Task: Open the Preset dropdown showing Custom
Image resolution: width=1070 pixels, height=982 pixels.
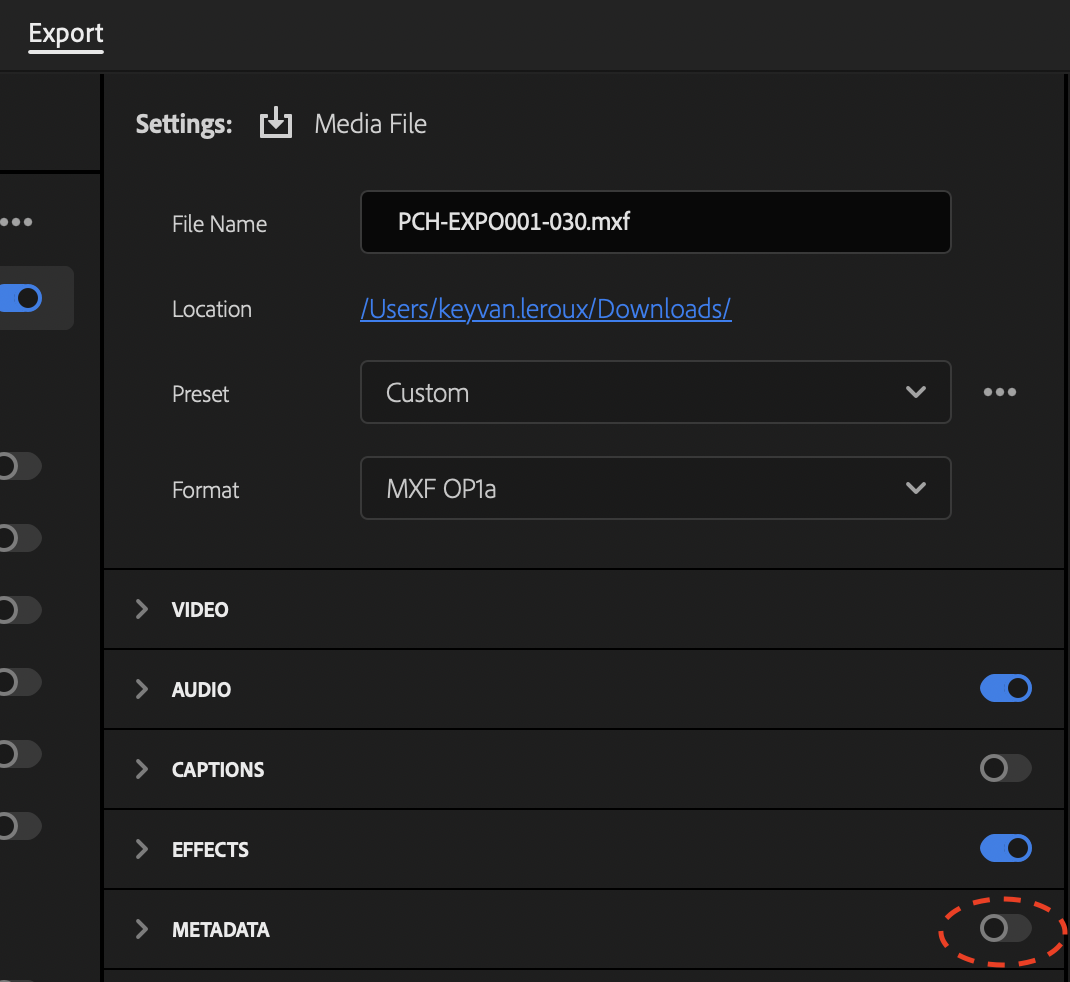Action: point(655,392)
